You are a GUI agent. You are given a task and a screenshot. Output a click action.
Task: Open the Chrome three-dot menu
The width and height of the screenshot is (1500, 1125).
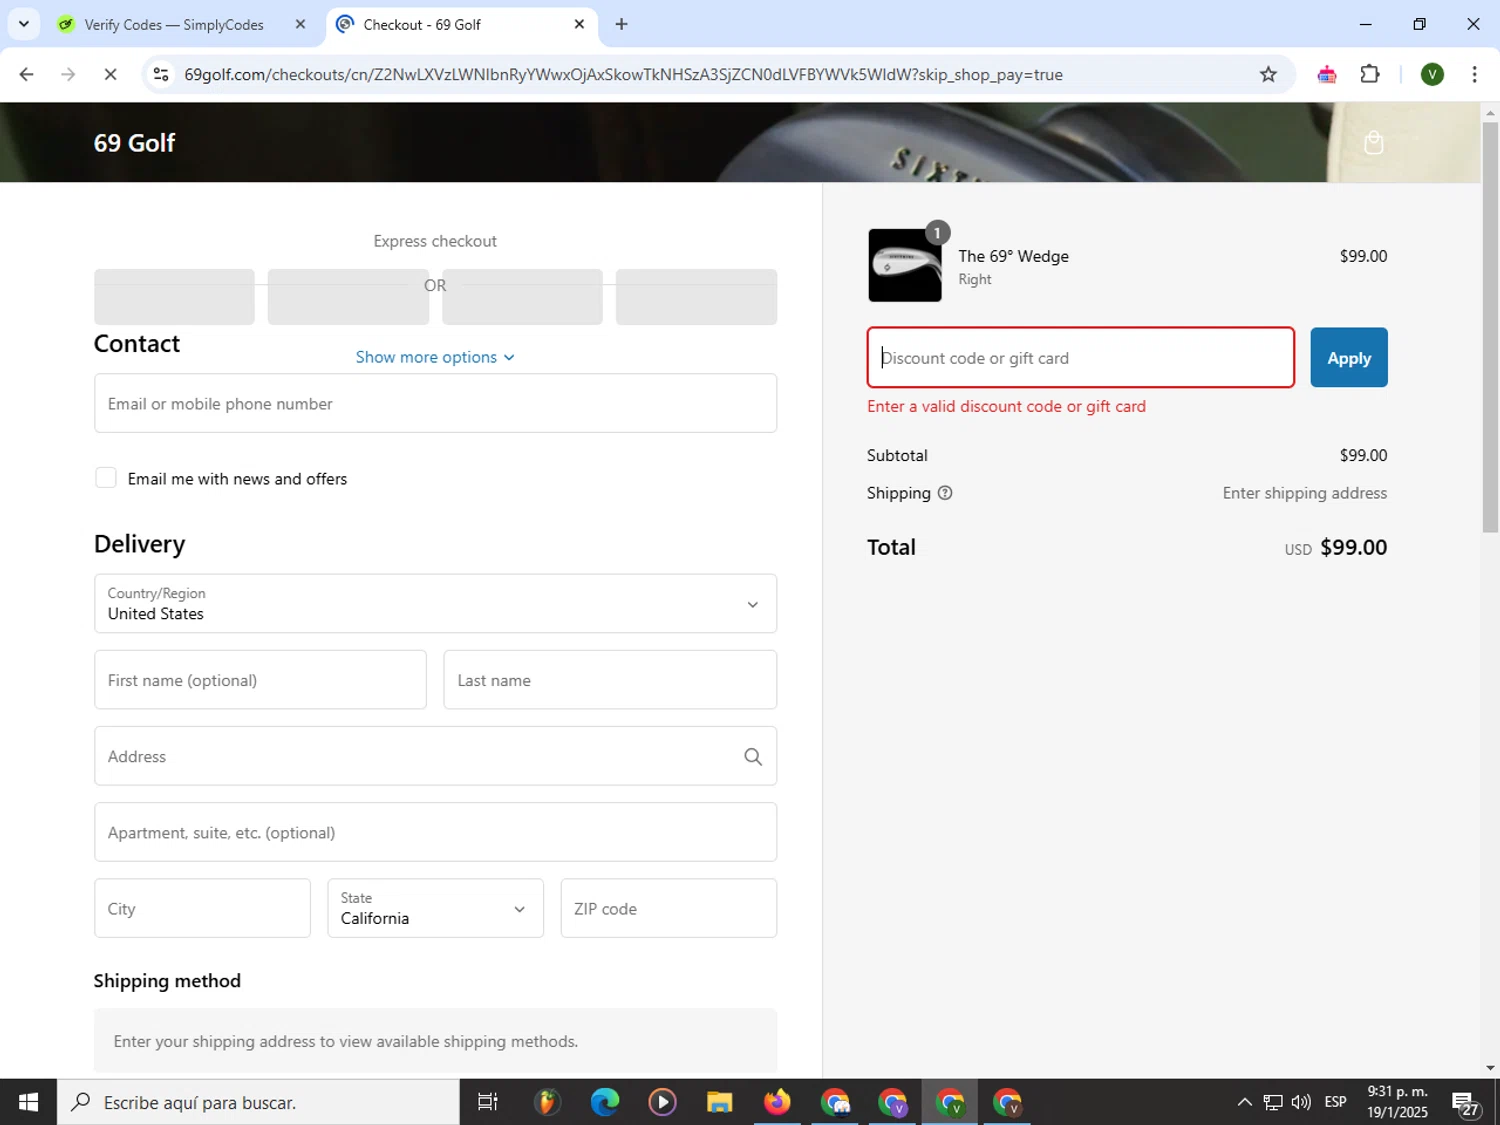pyautogui.click(x=1474, y=74)
